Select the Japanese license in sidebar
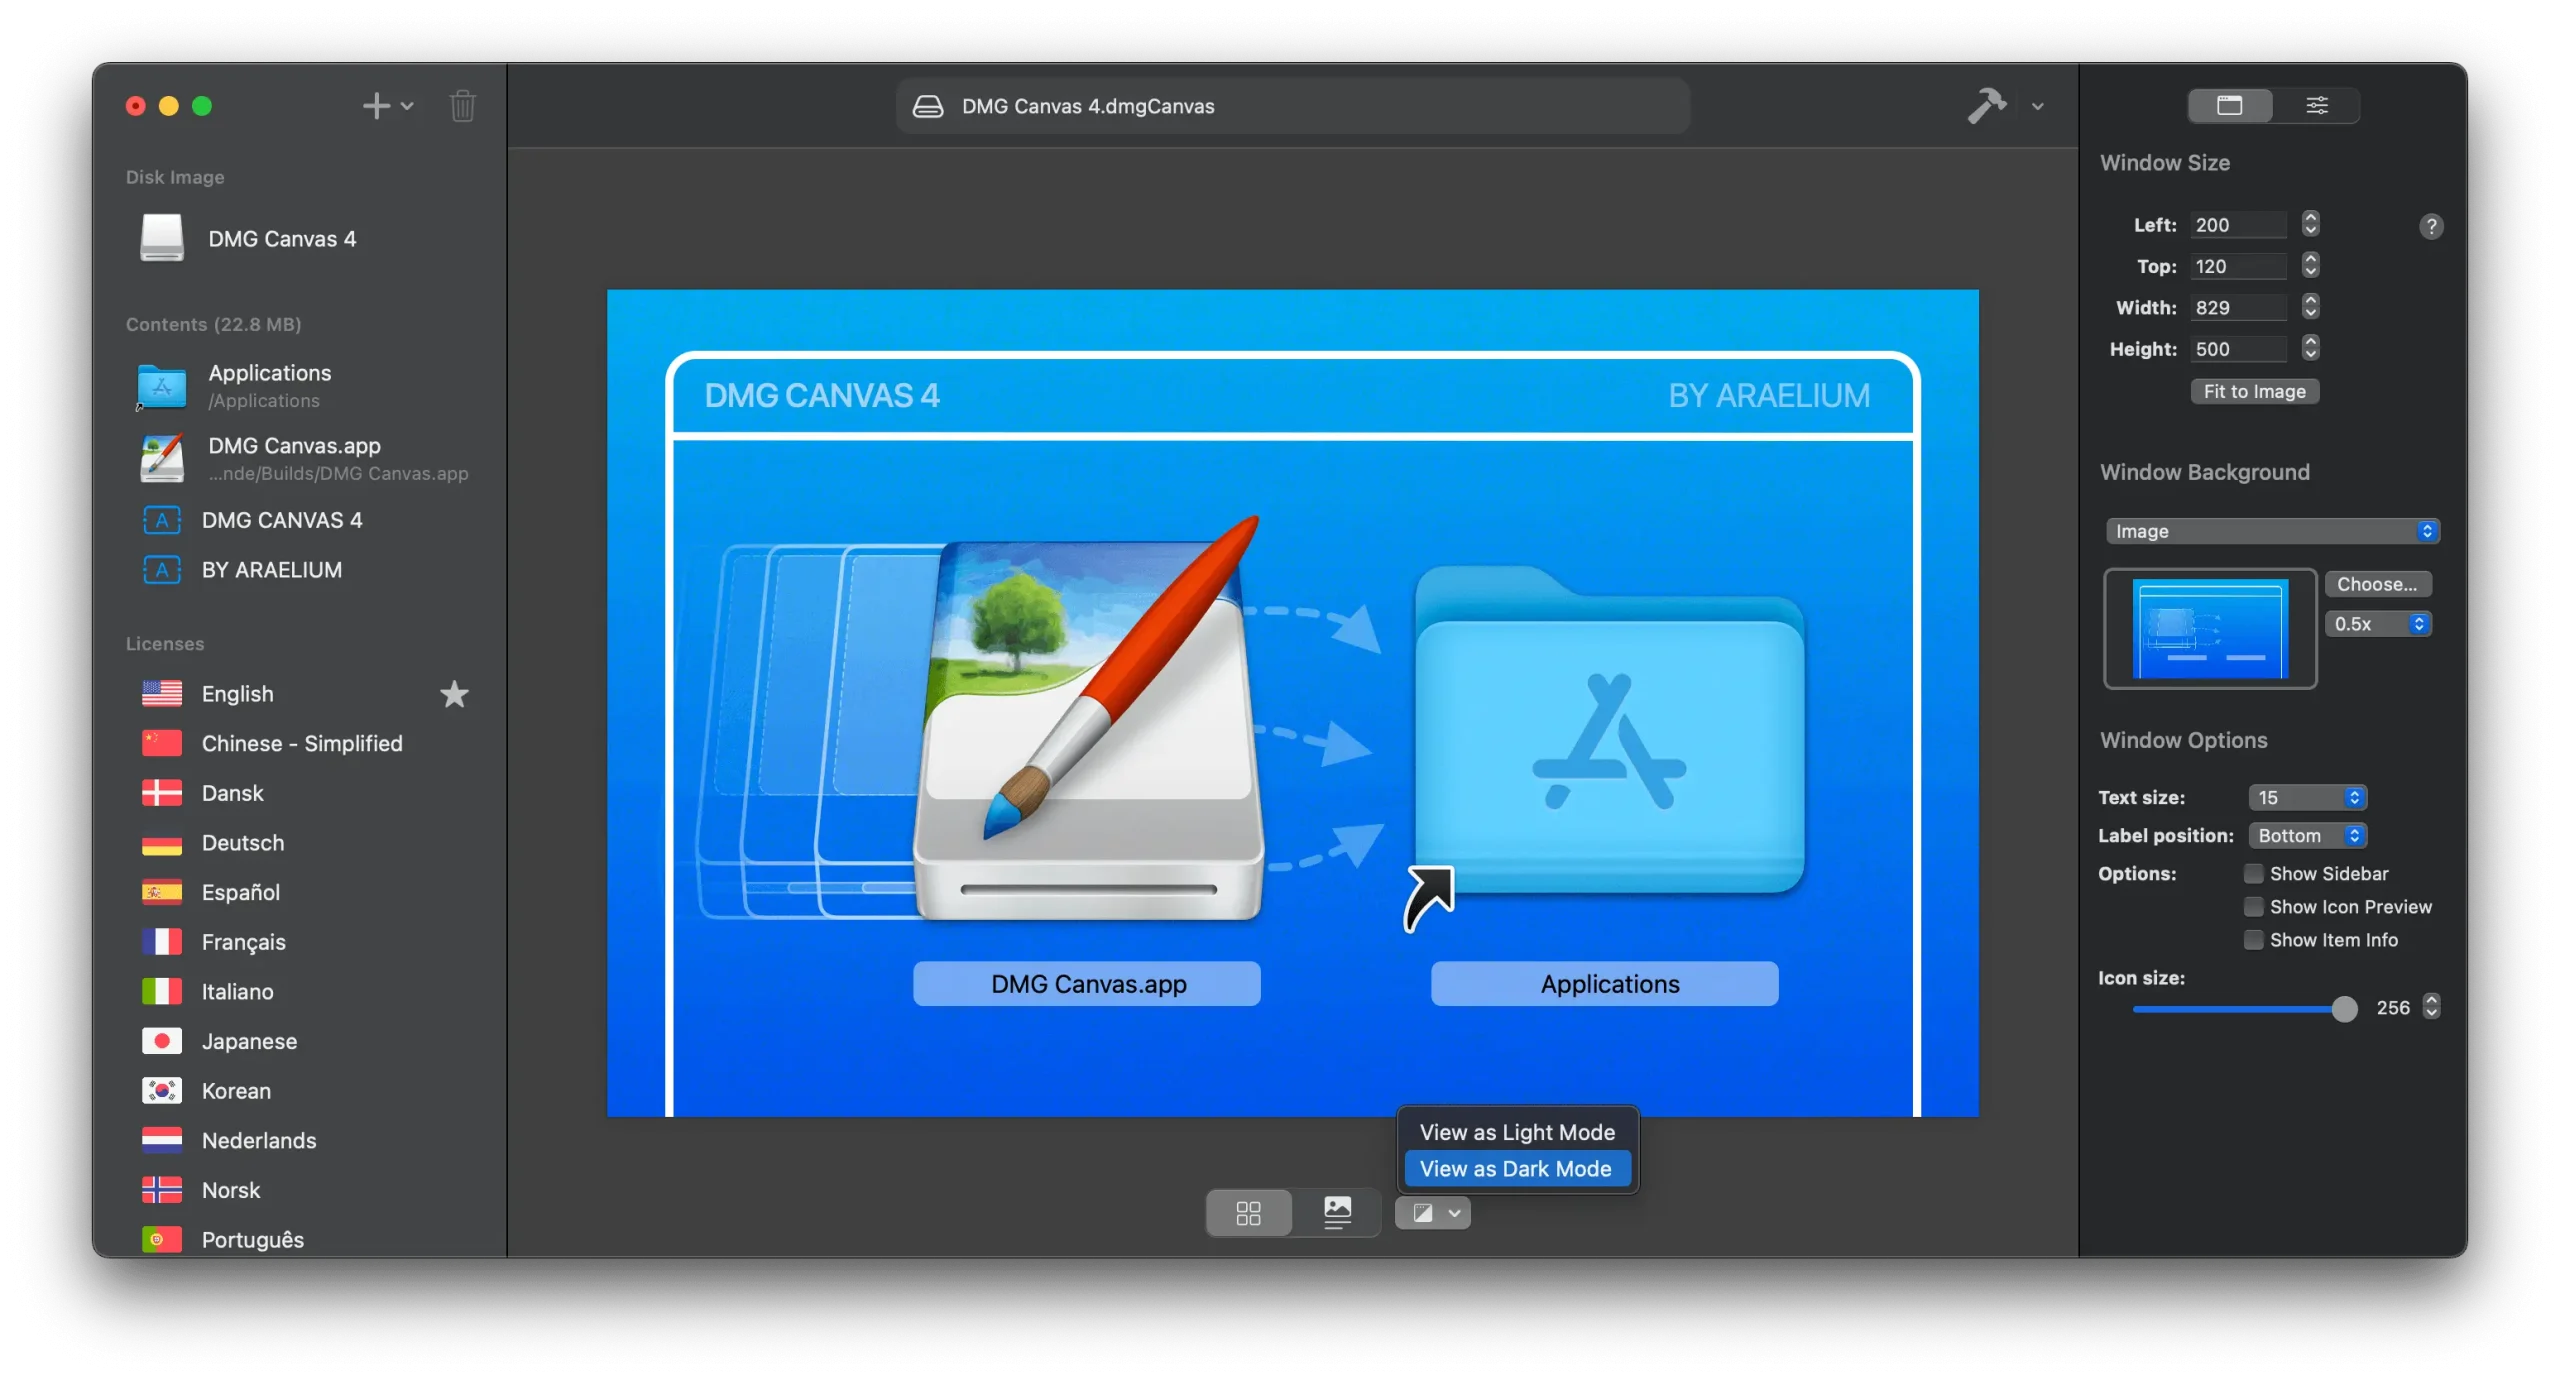The height and width of the screenshot is (1380, 2560). click(x=249, y=1041)
